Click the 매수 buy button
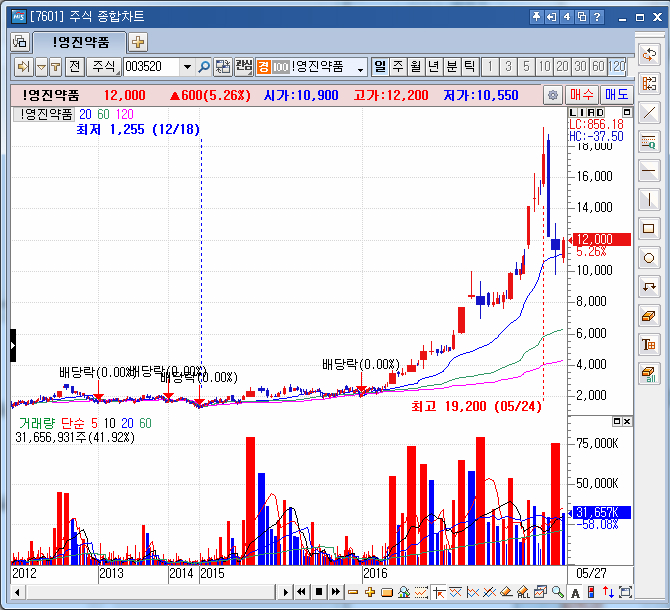The height and width of the screenshot is (610, 670). [x=582, y=95]
